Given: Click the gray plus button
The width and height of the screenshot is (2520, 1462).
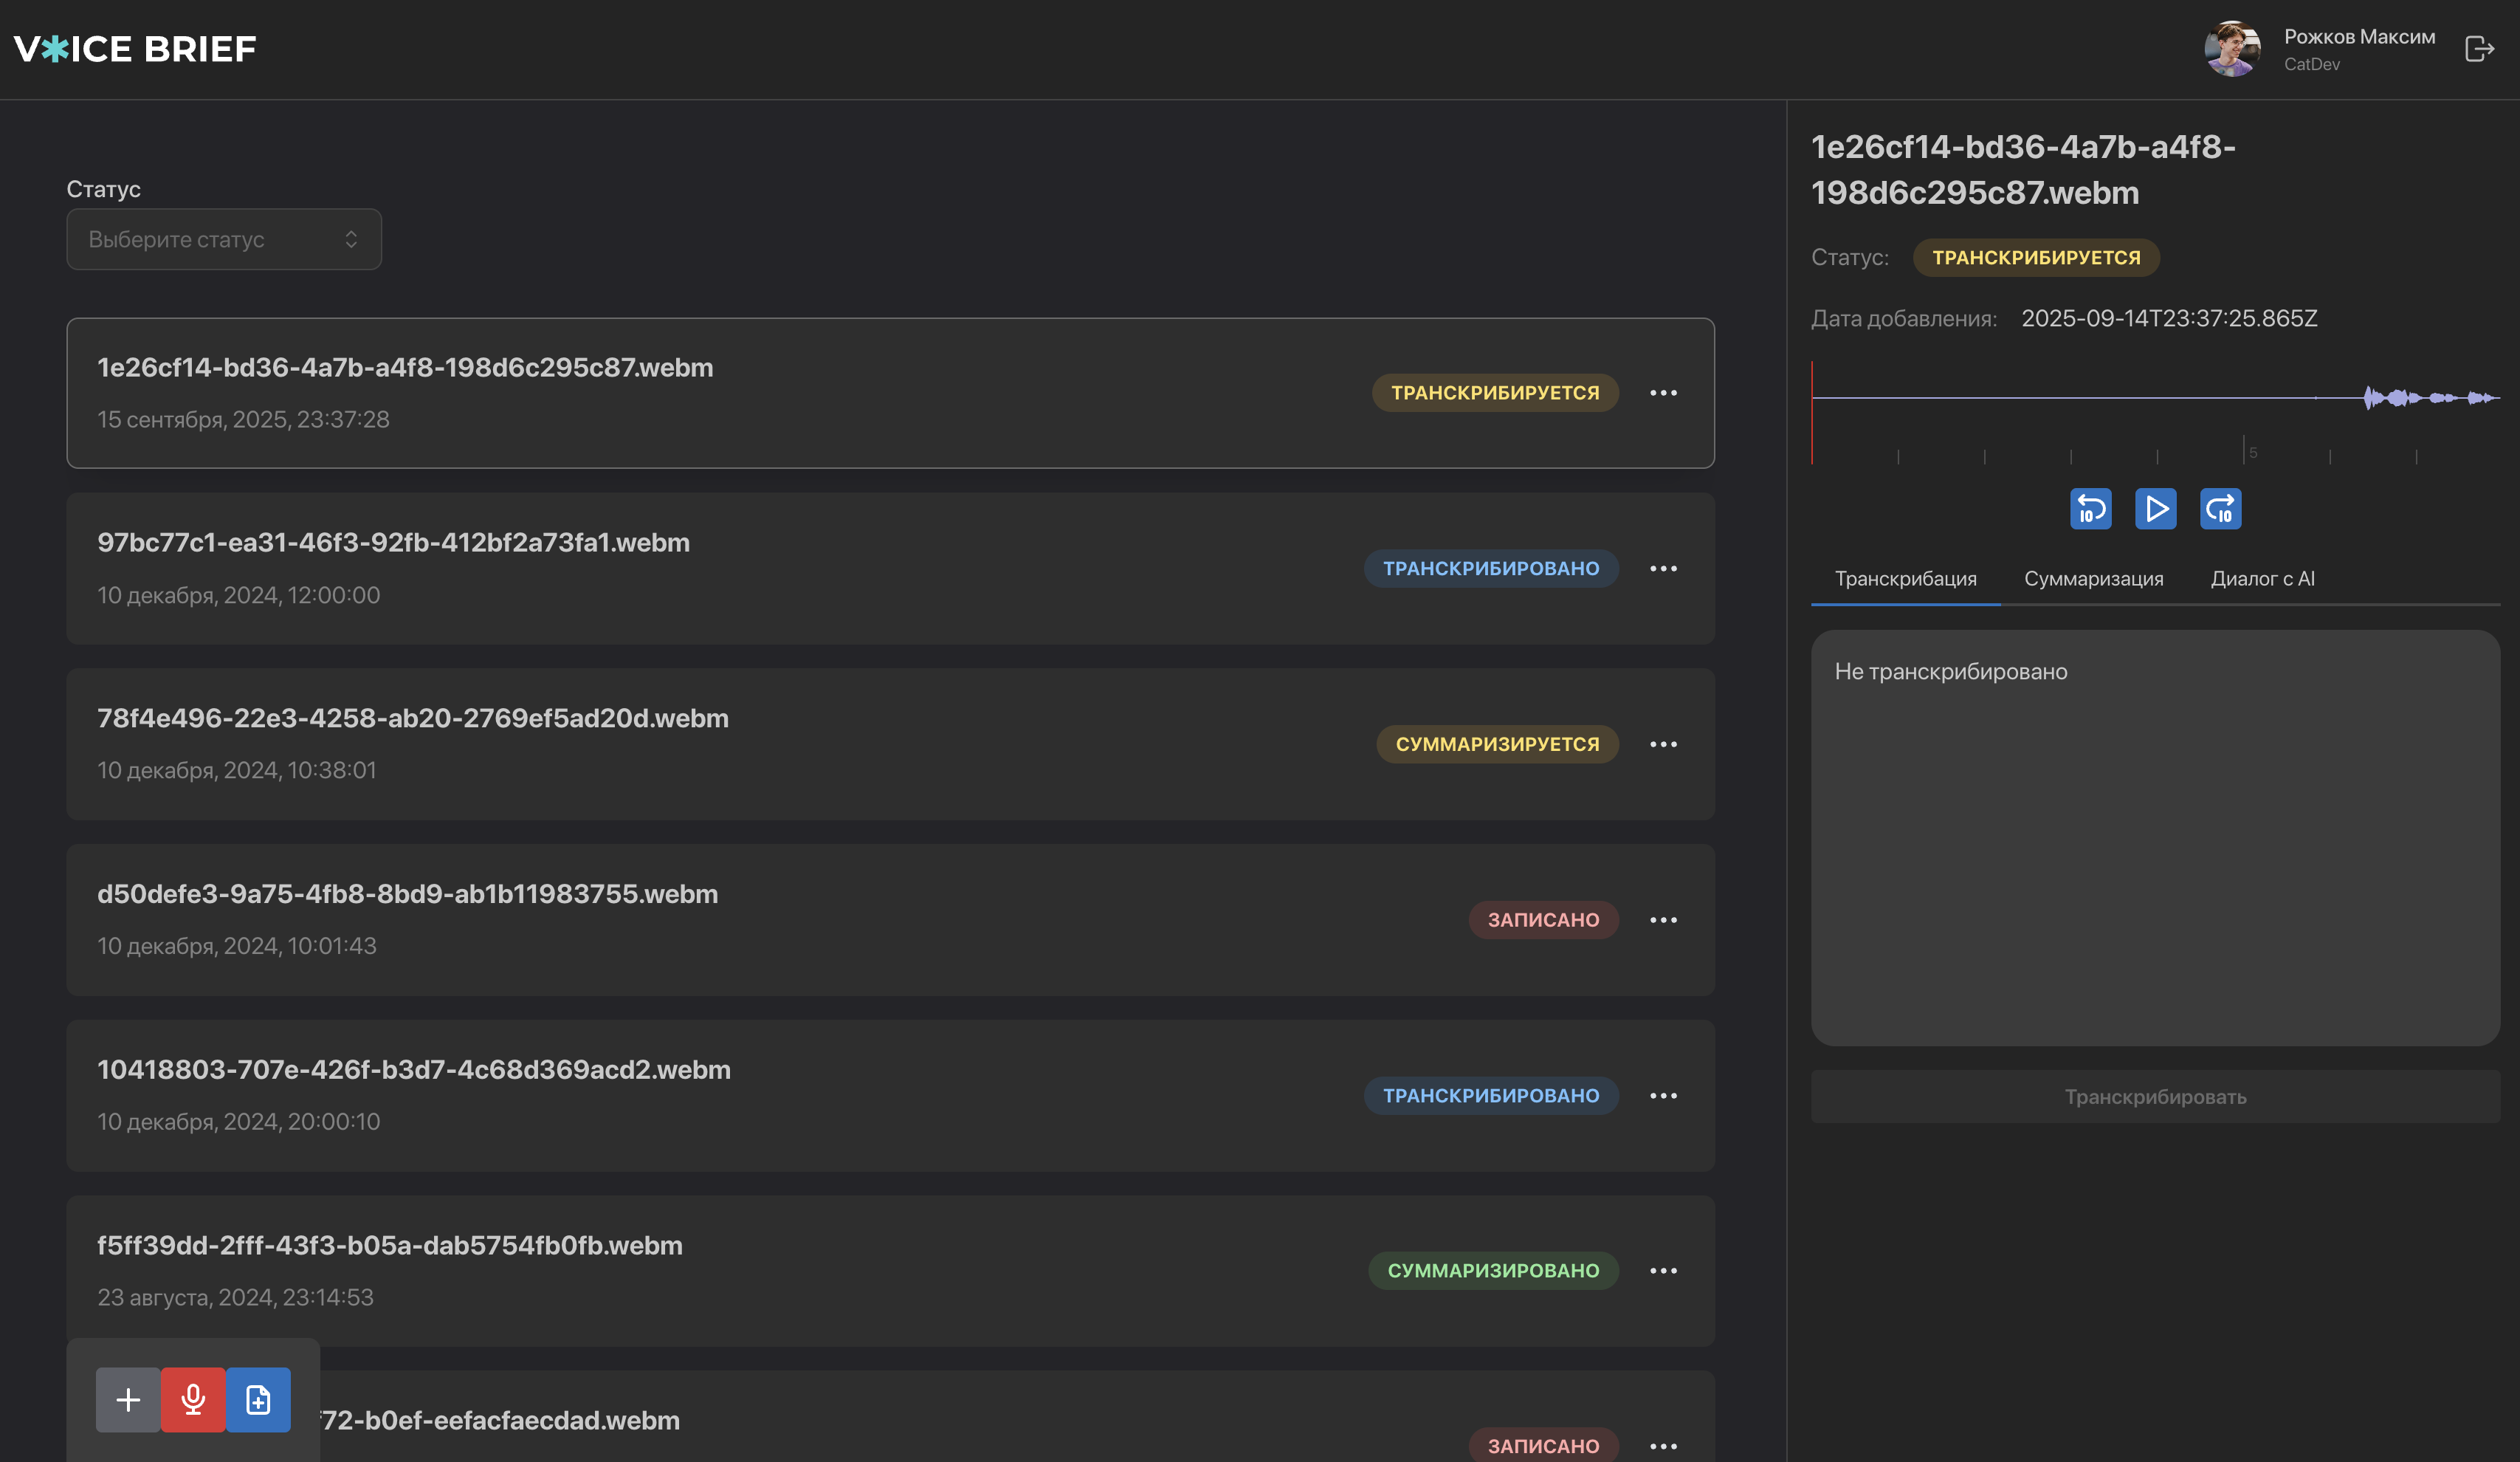Looking at the screenshot, I should click(128, 1399).
